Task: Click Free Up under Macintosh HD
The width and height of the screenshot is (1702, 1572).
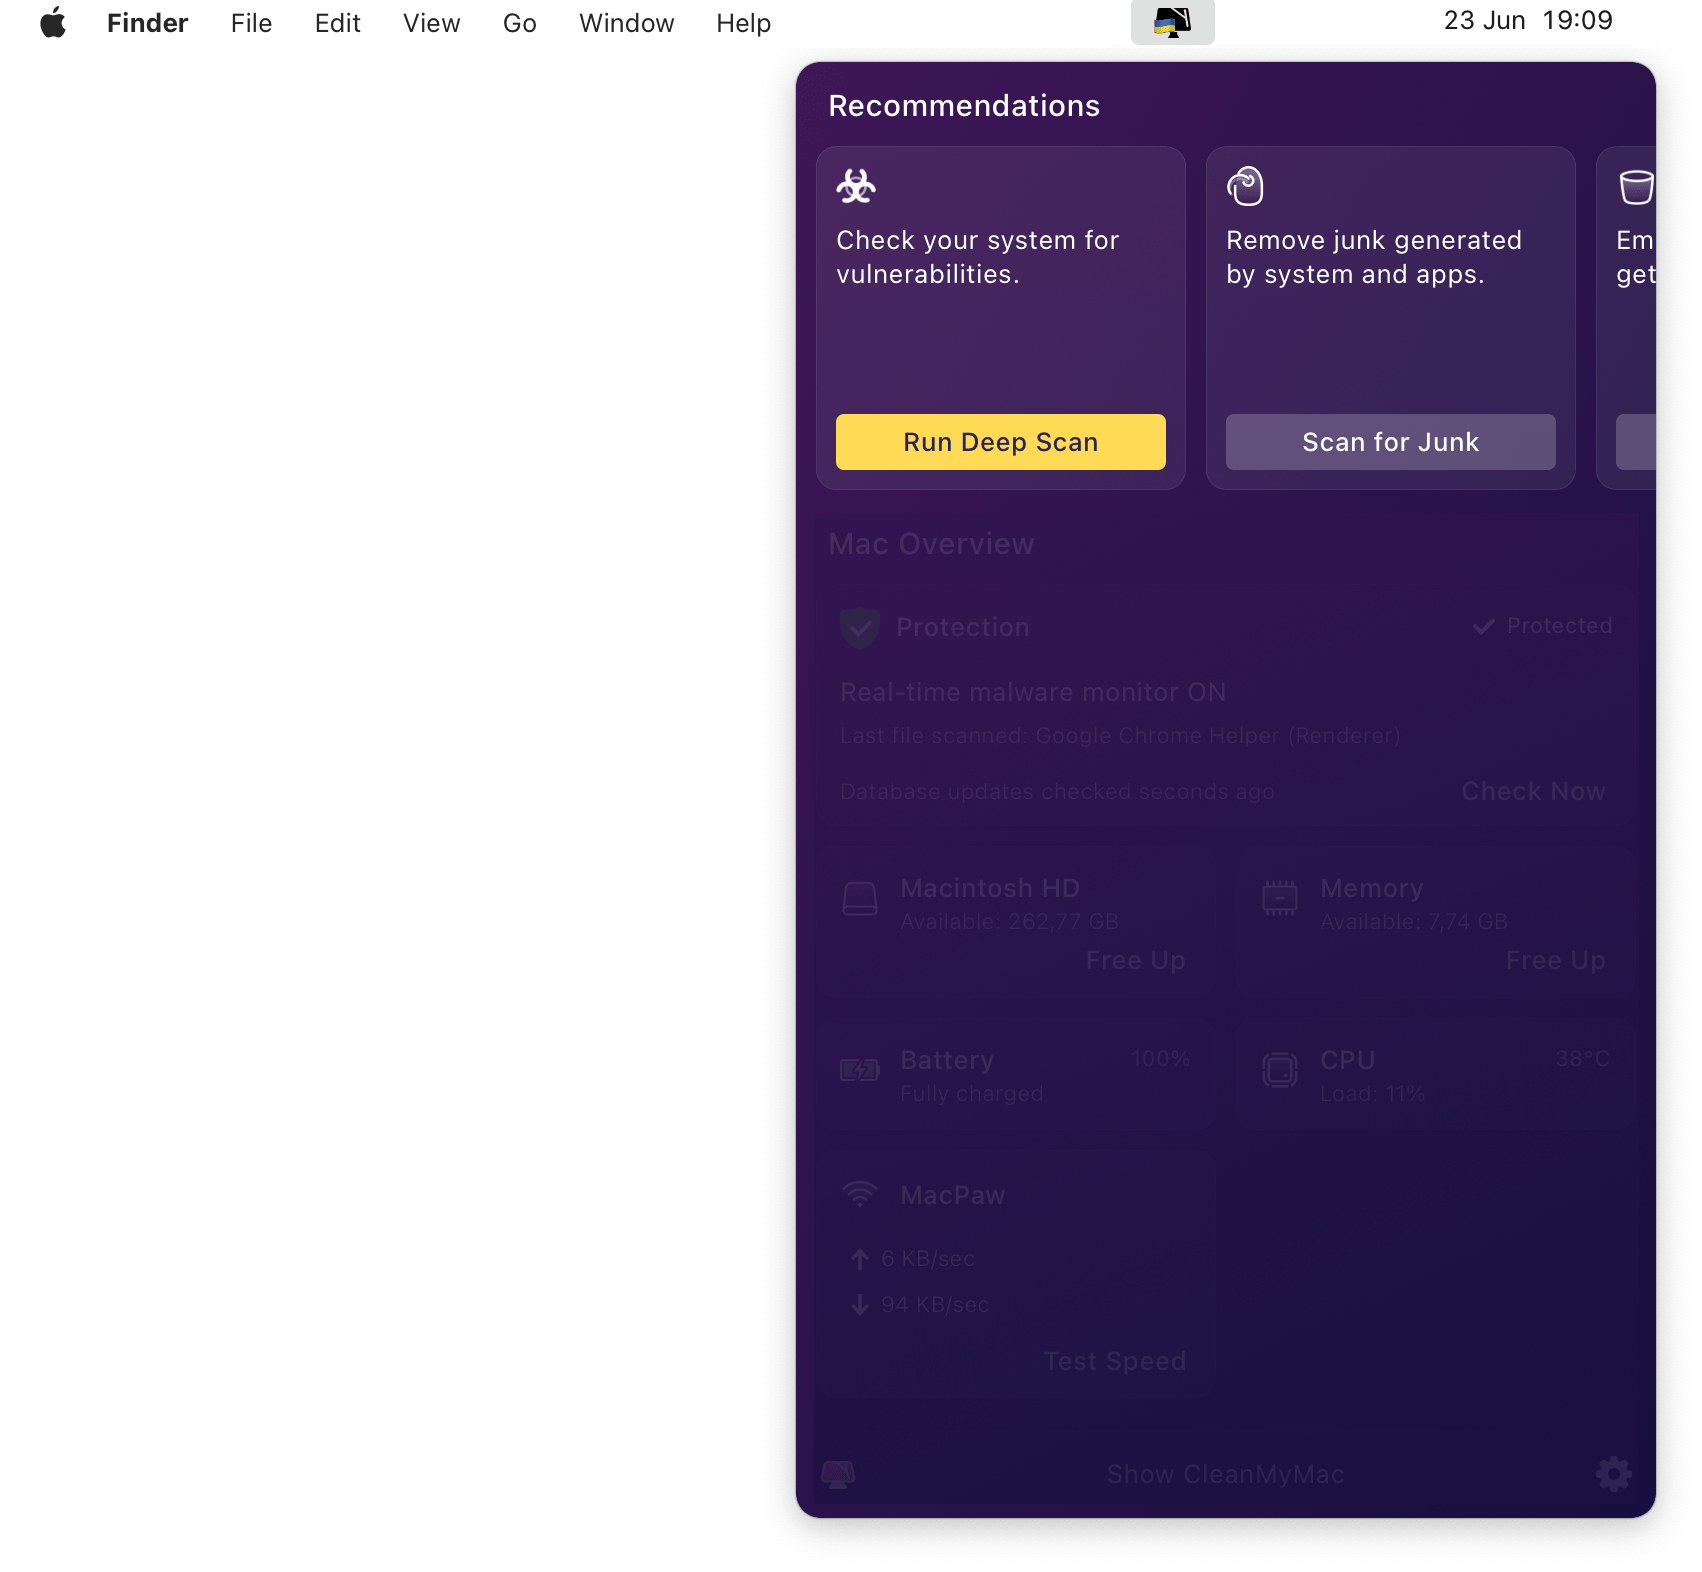Action: (1136, 960)
